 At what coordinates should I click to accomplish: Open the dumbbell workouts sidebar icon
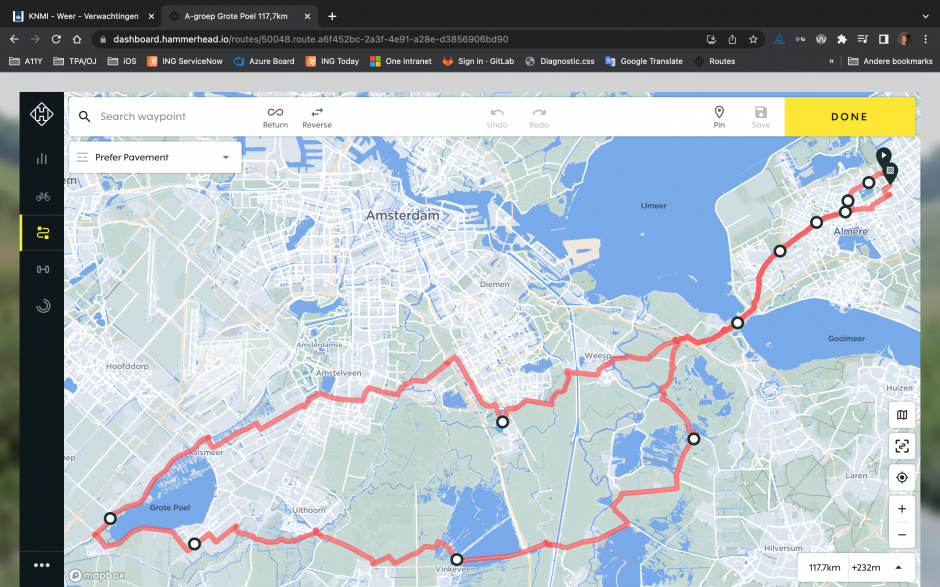point(42,269)
